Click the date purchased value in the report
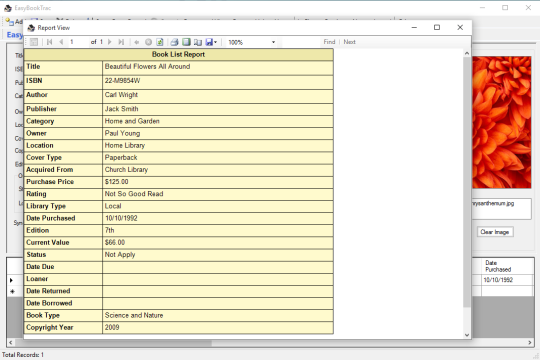Image resolution: width=540 pixels, height=360 pixels. click(x=121, y=218)
